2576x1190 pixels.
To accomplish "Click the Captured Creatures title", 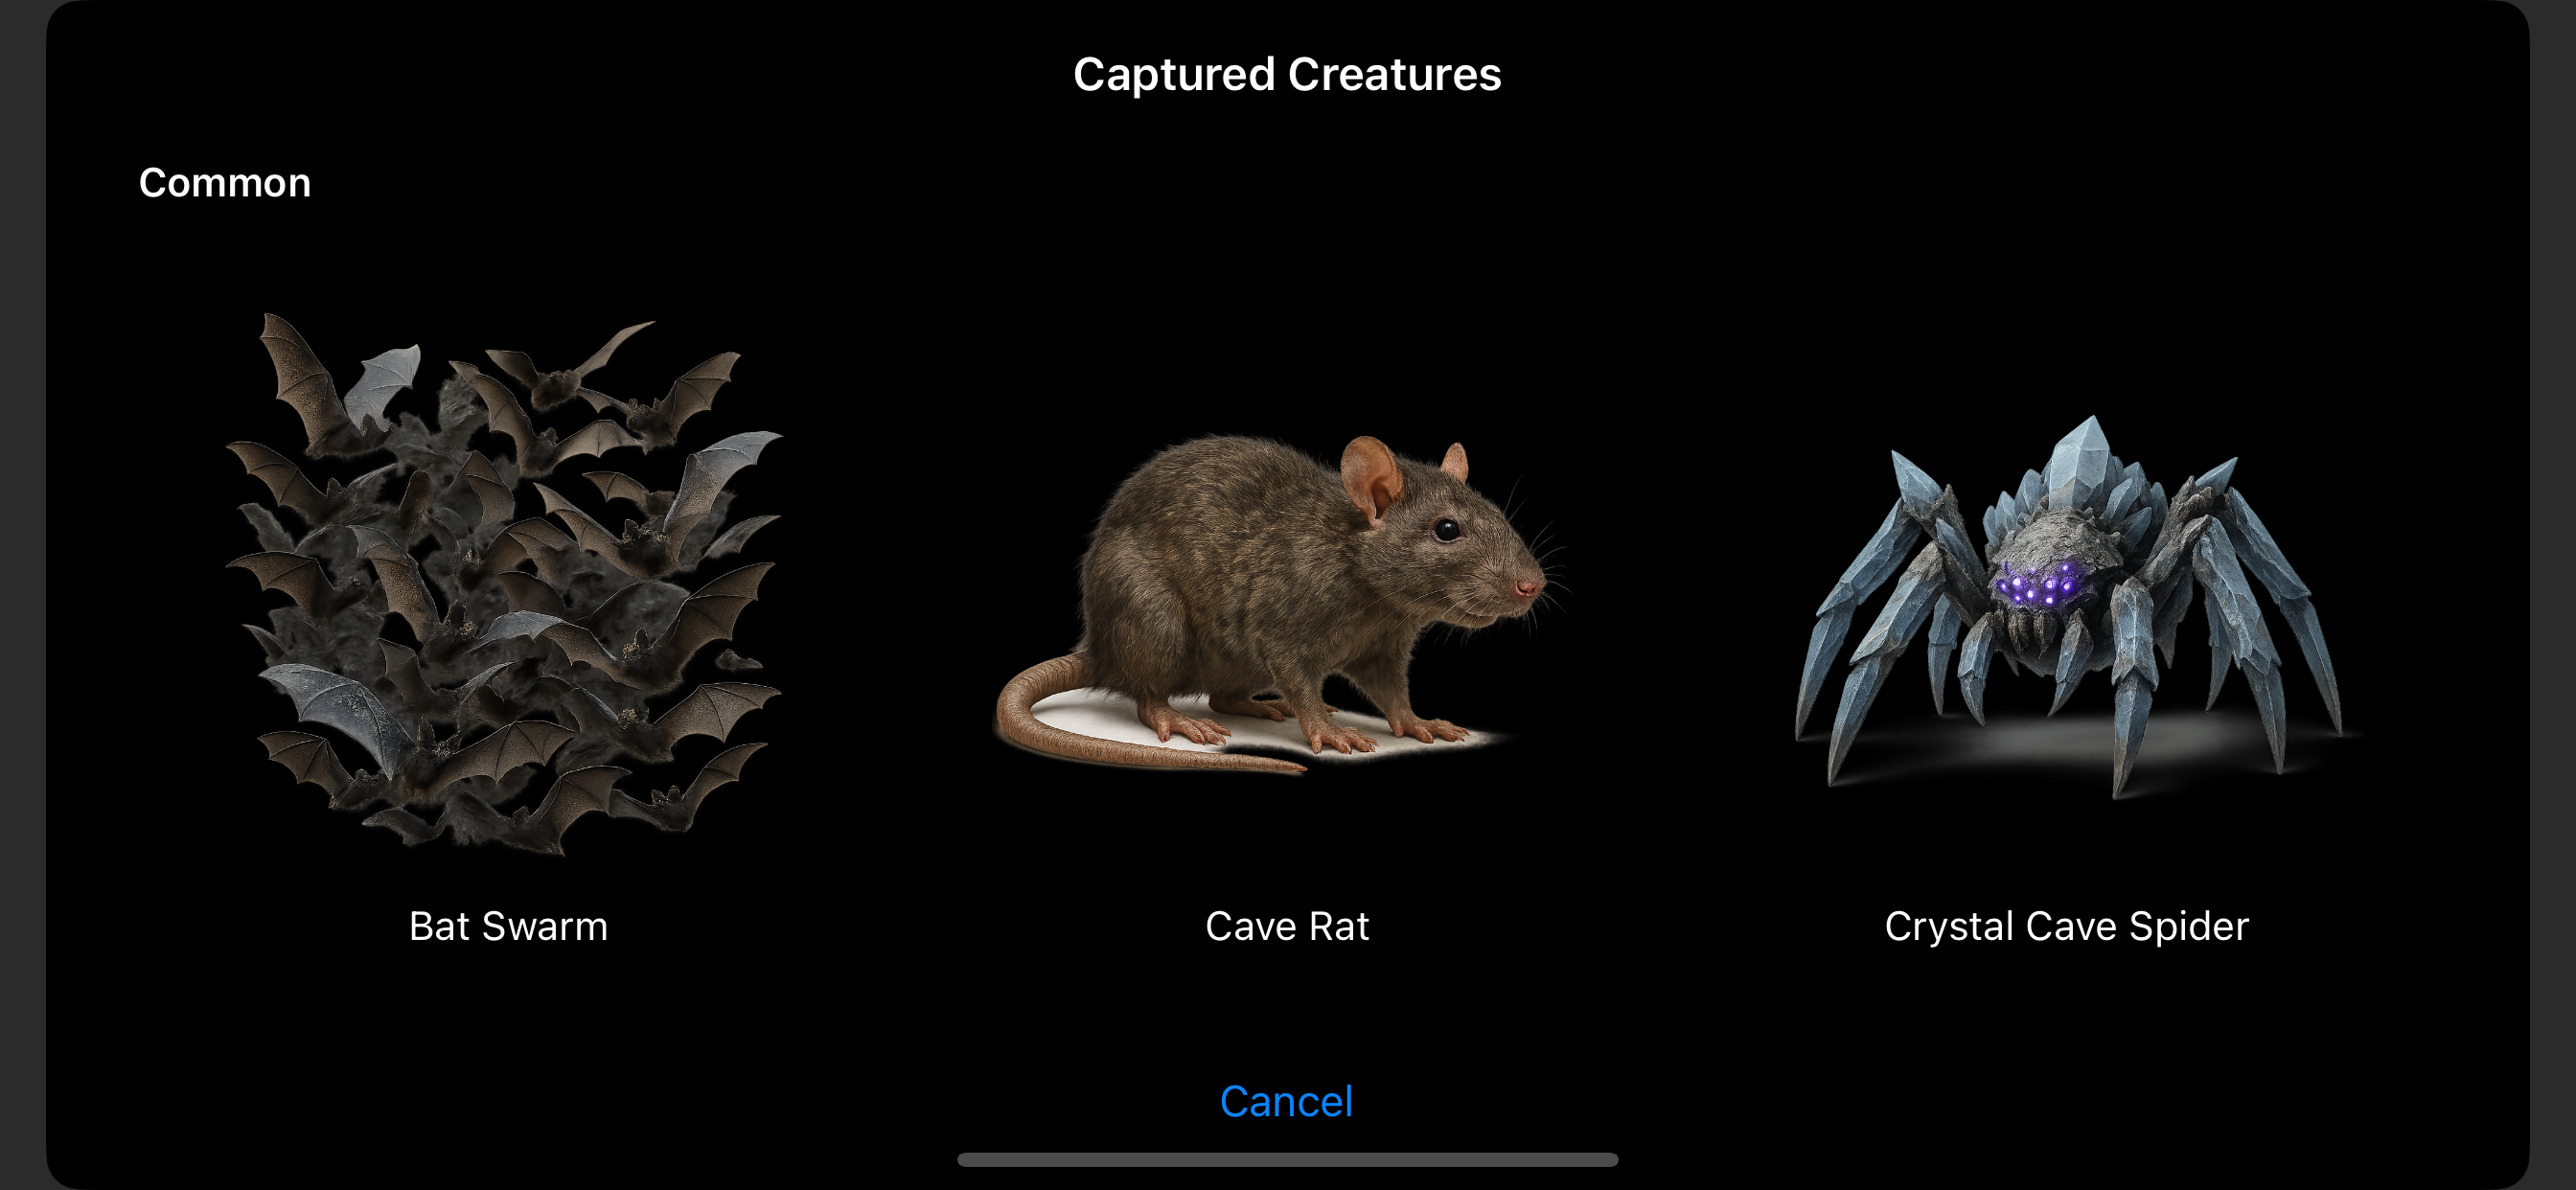I will pyautogui.click(x=1287, y=74).
